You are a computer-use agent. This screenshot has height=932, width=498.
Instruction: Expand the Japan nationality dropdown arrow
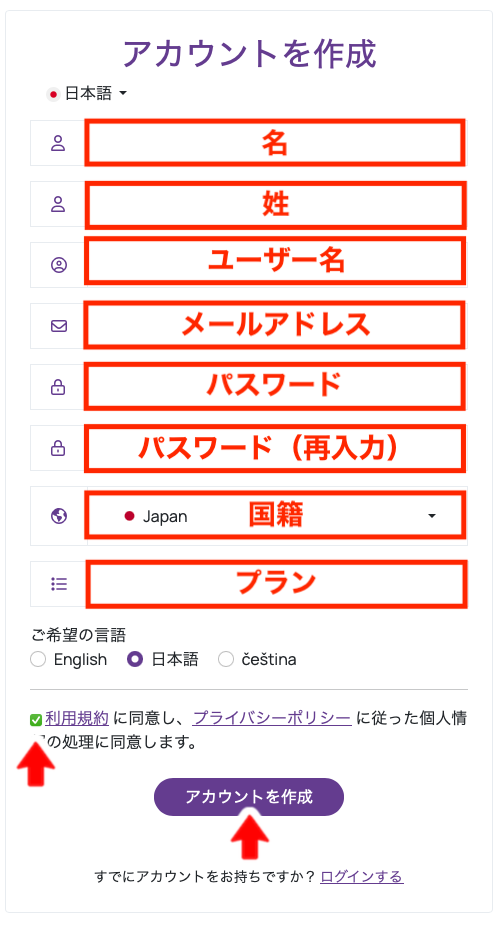pyautogui.click(x=432, y=516)
